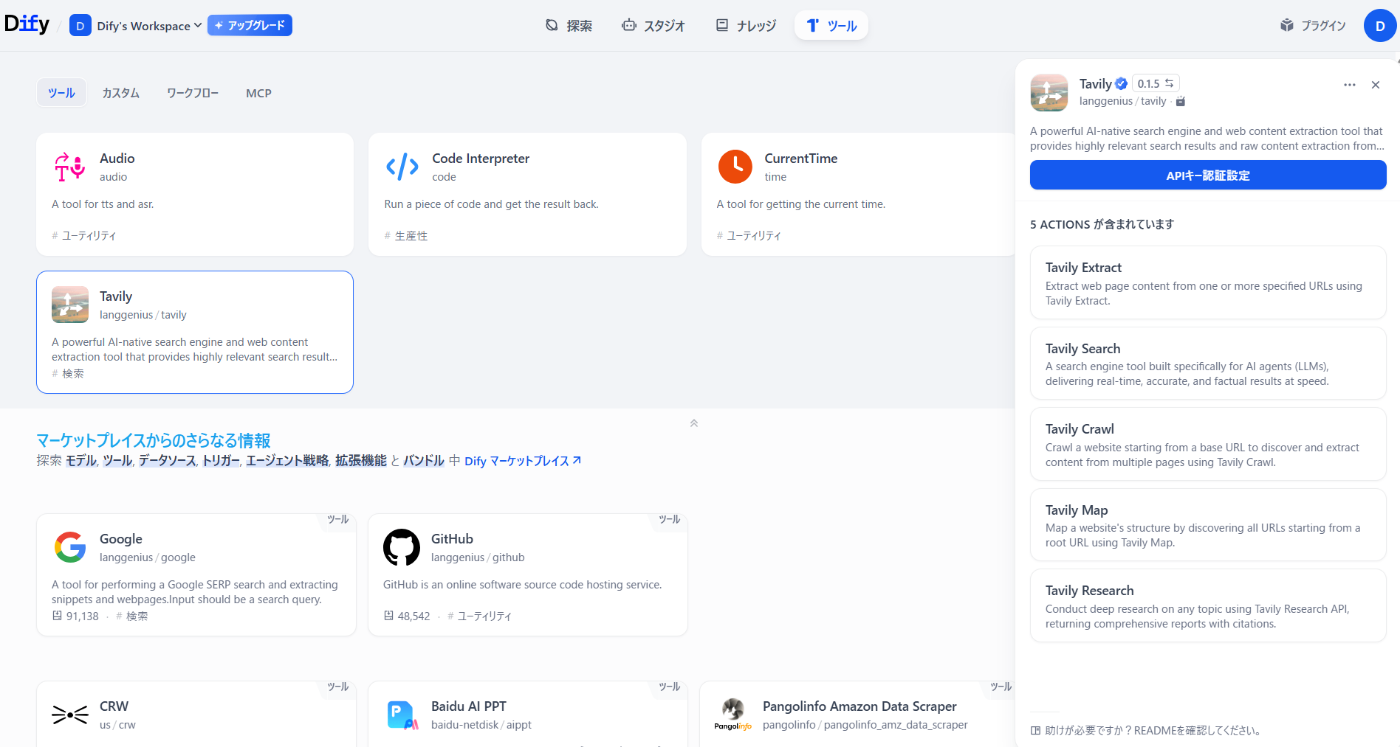Open the Tavily Search action

coord(1208,364)
